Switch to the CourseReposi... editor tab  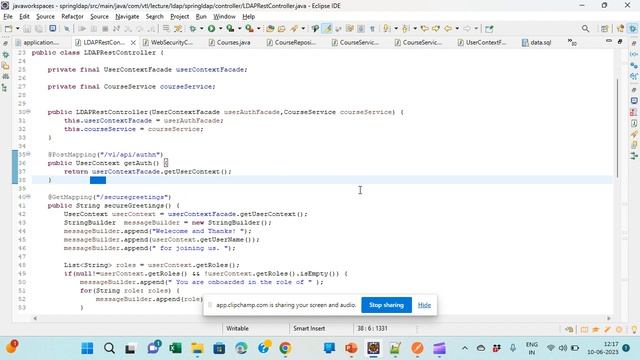pos(291,42)
